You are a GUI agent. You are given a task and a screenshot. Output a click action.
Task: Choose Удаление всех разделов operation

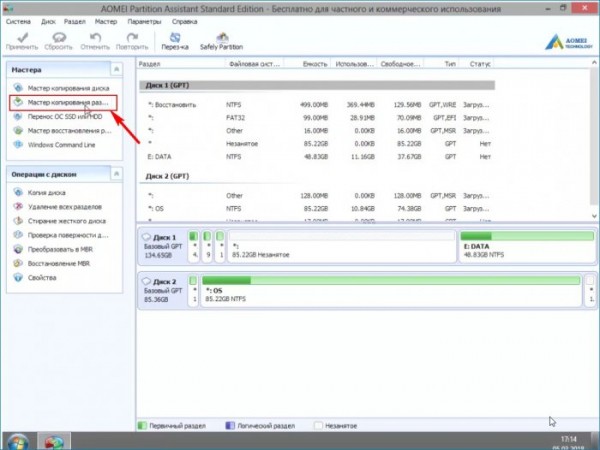pos(65,207)
